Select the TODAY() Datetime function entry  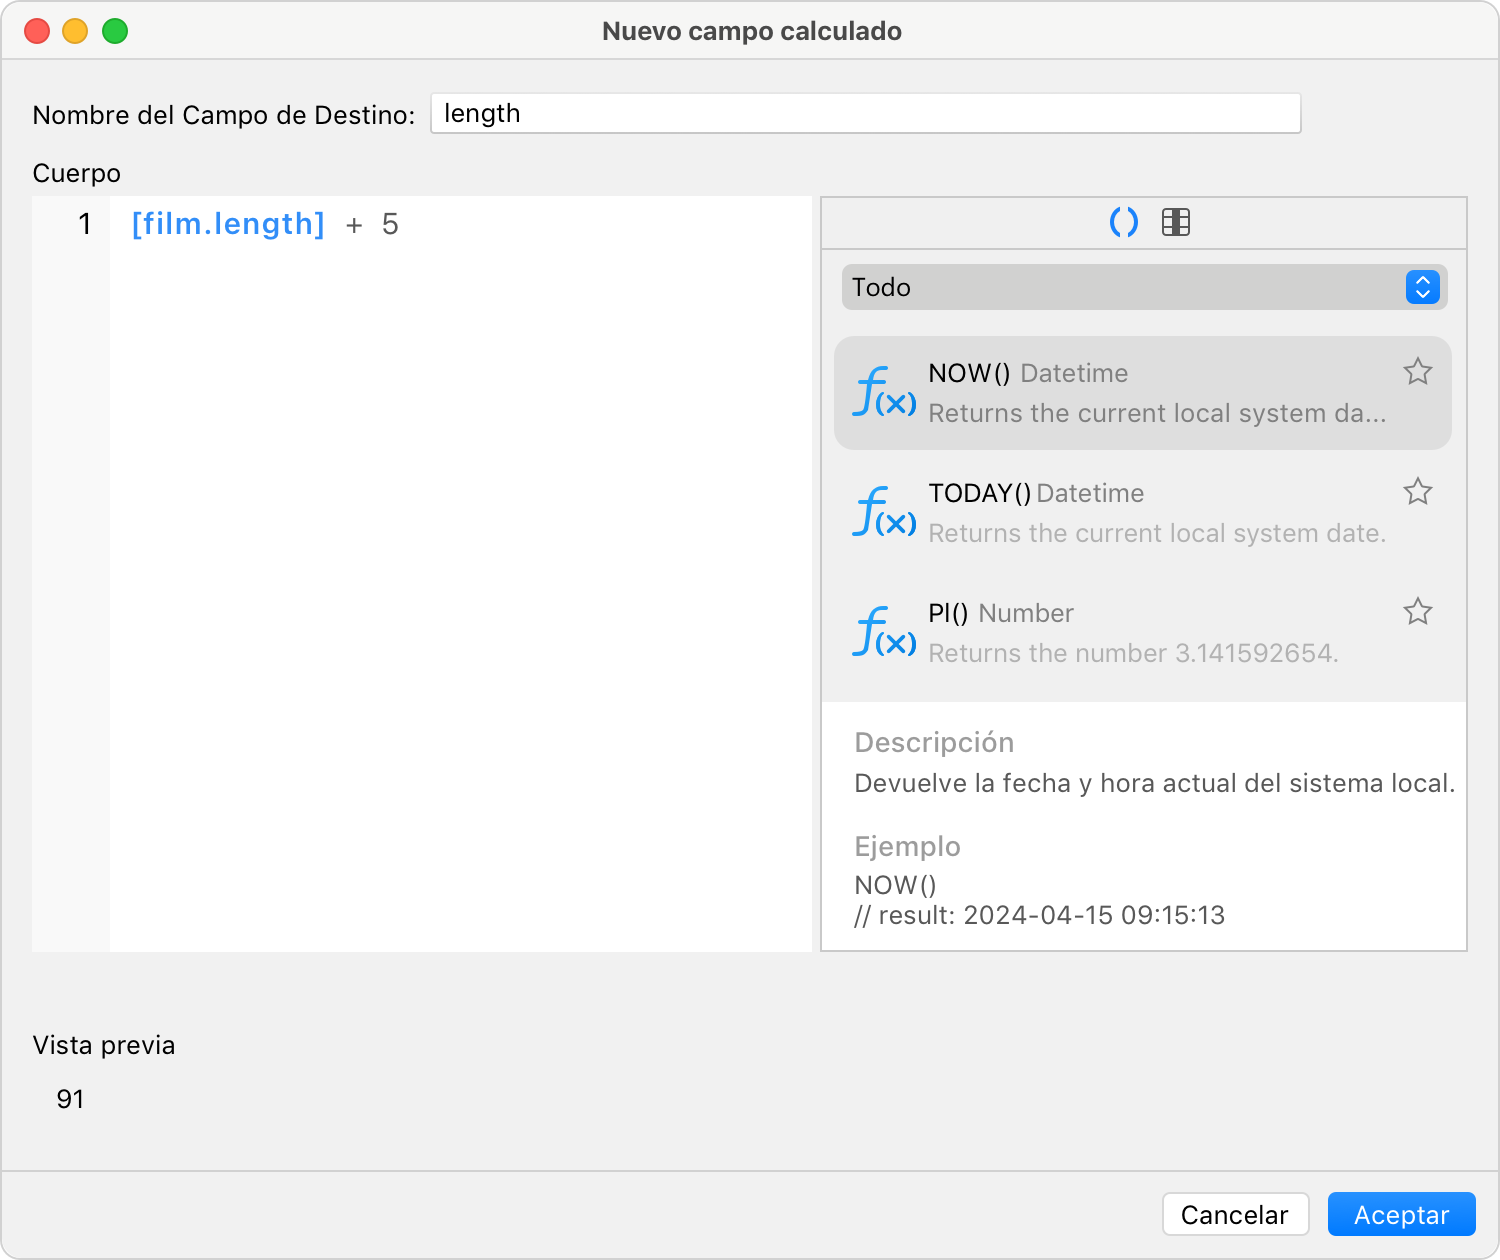click(1143, 513)
